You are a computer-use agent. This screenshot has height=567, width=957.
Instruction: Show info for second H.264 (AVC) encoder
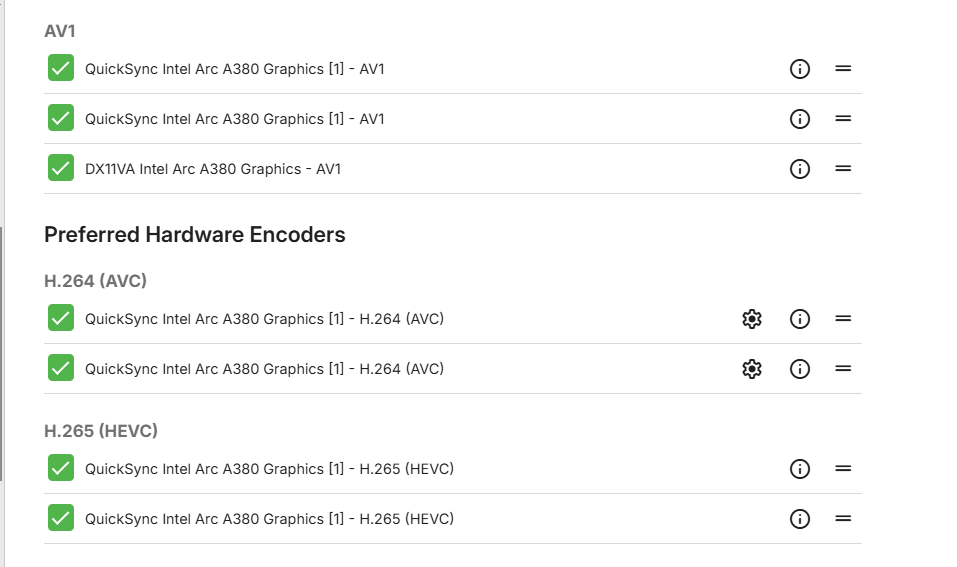800,369
